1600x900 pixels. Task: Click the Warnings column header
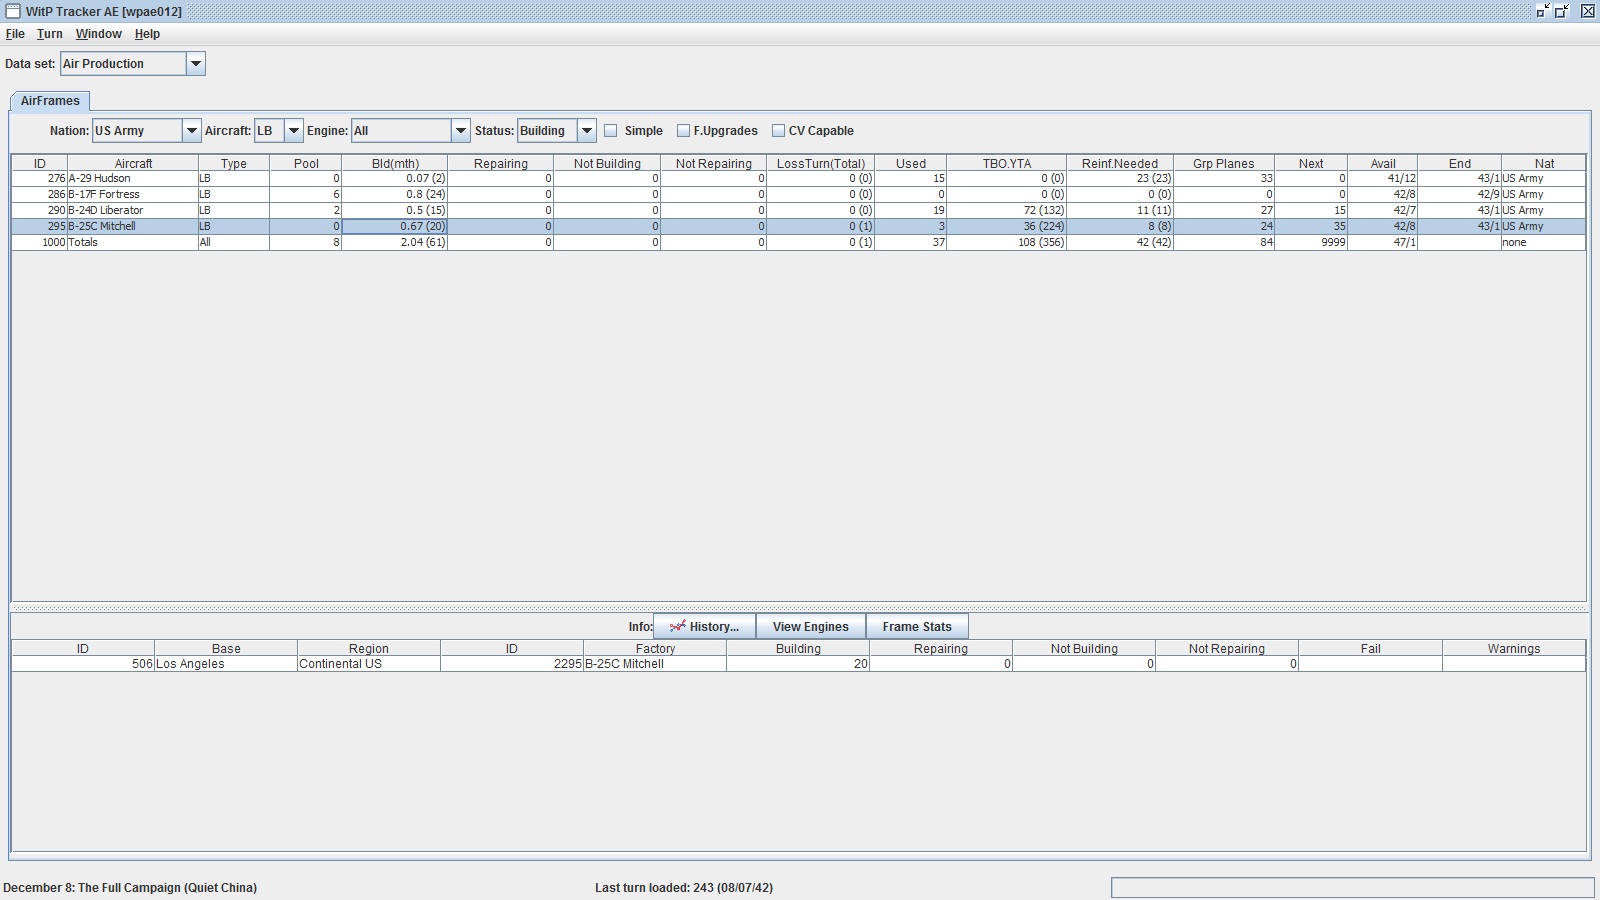1514,648
